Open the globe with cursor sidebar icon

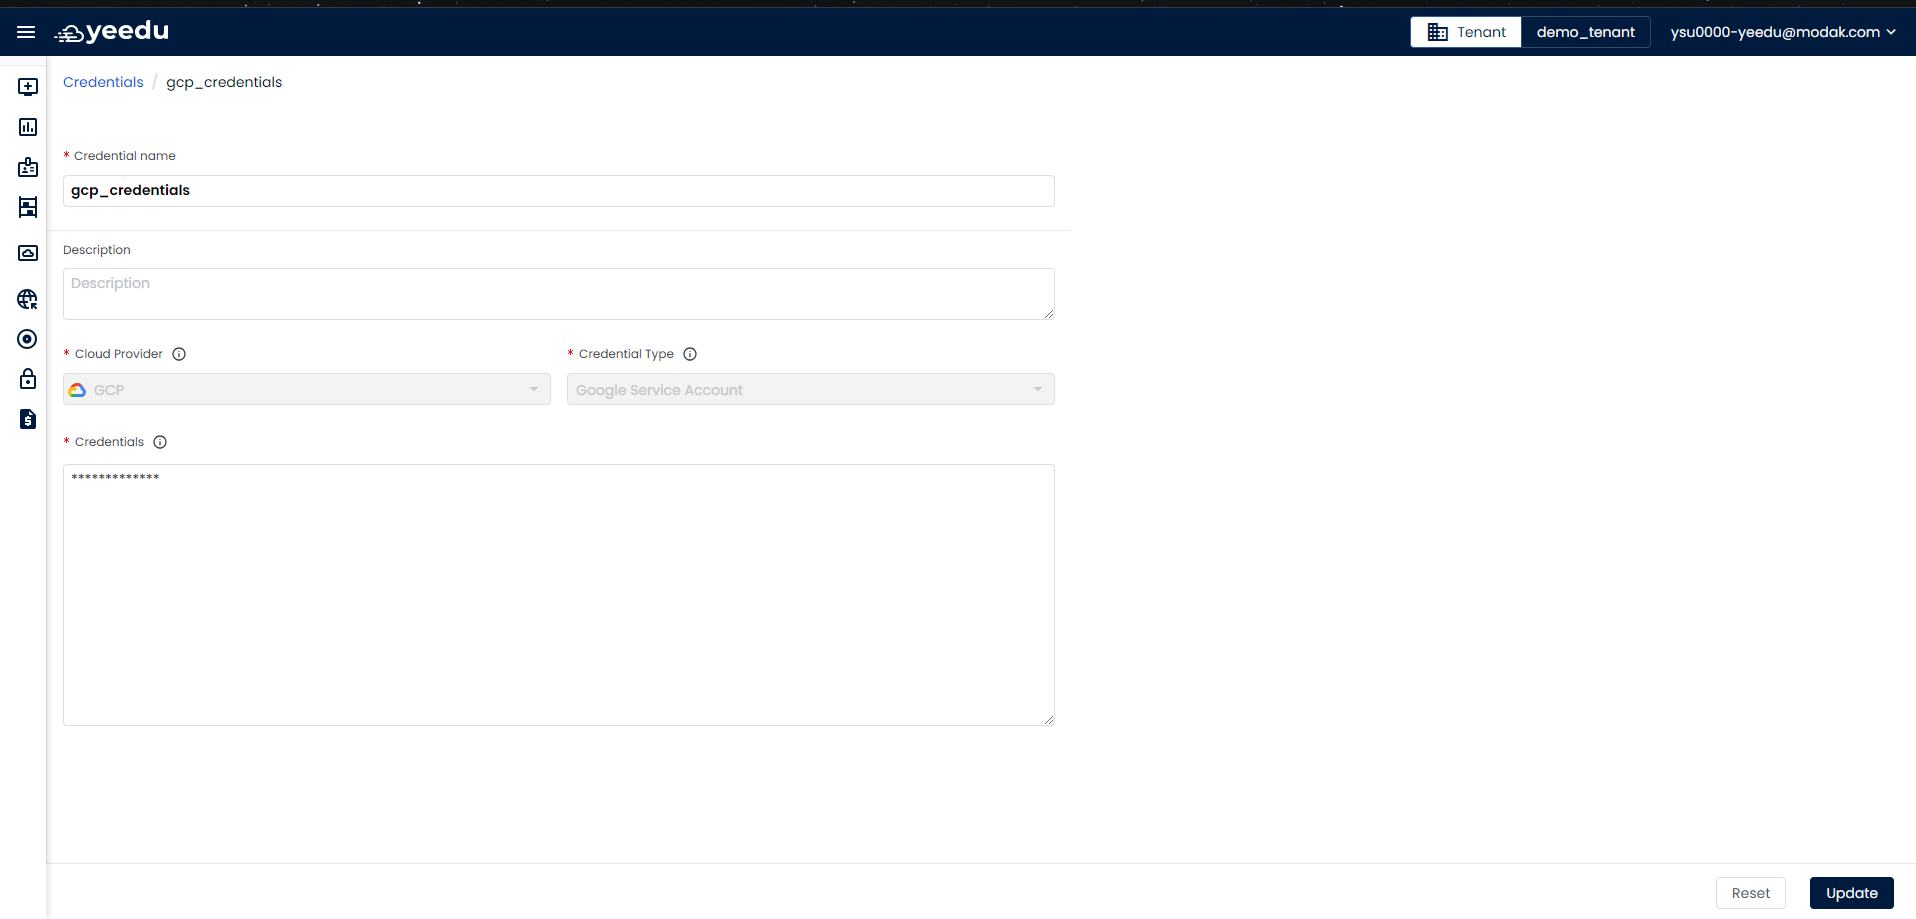(28, 299)
